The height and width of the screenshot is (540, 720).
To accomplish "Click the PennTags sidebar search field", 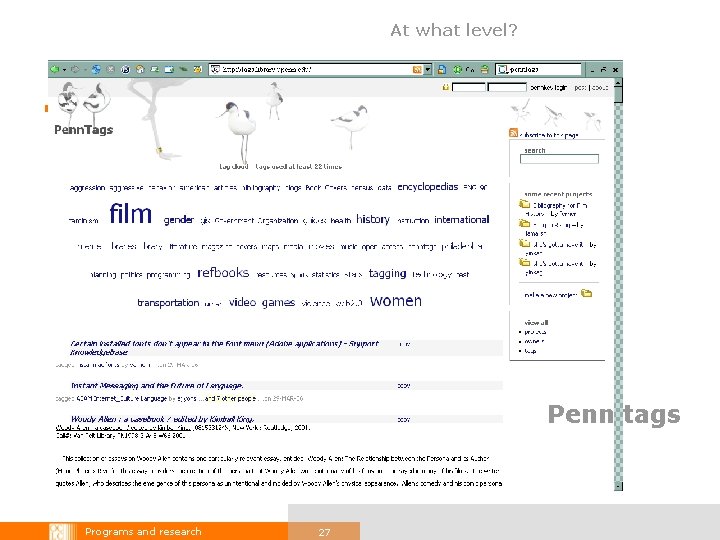I will (x=559, y=159).
